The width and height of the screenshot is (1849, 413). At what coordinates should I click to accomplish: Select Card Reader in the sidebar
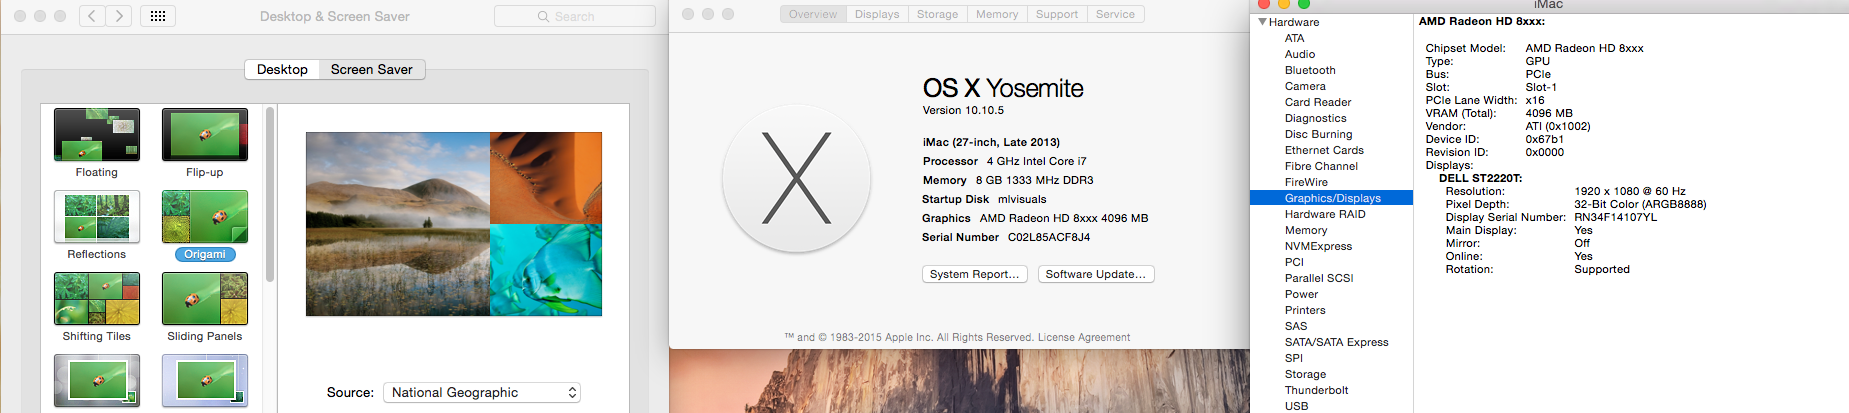1318,102
